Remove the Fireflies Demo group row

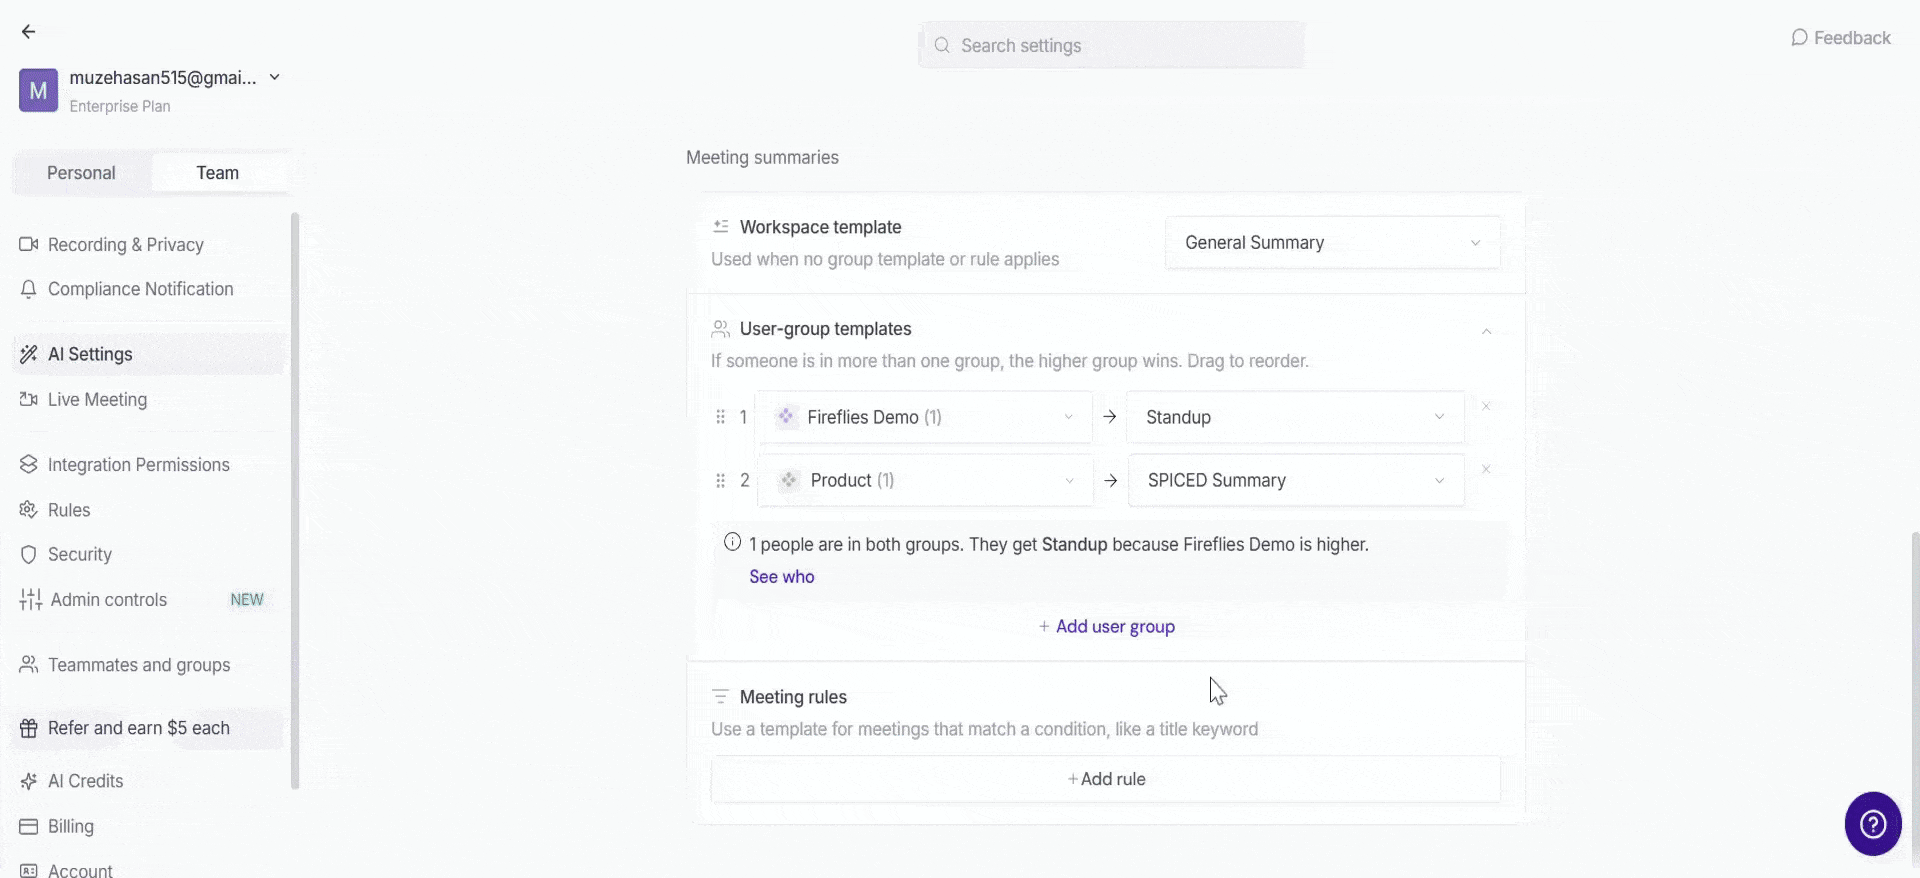point(1486,406)
